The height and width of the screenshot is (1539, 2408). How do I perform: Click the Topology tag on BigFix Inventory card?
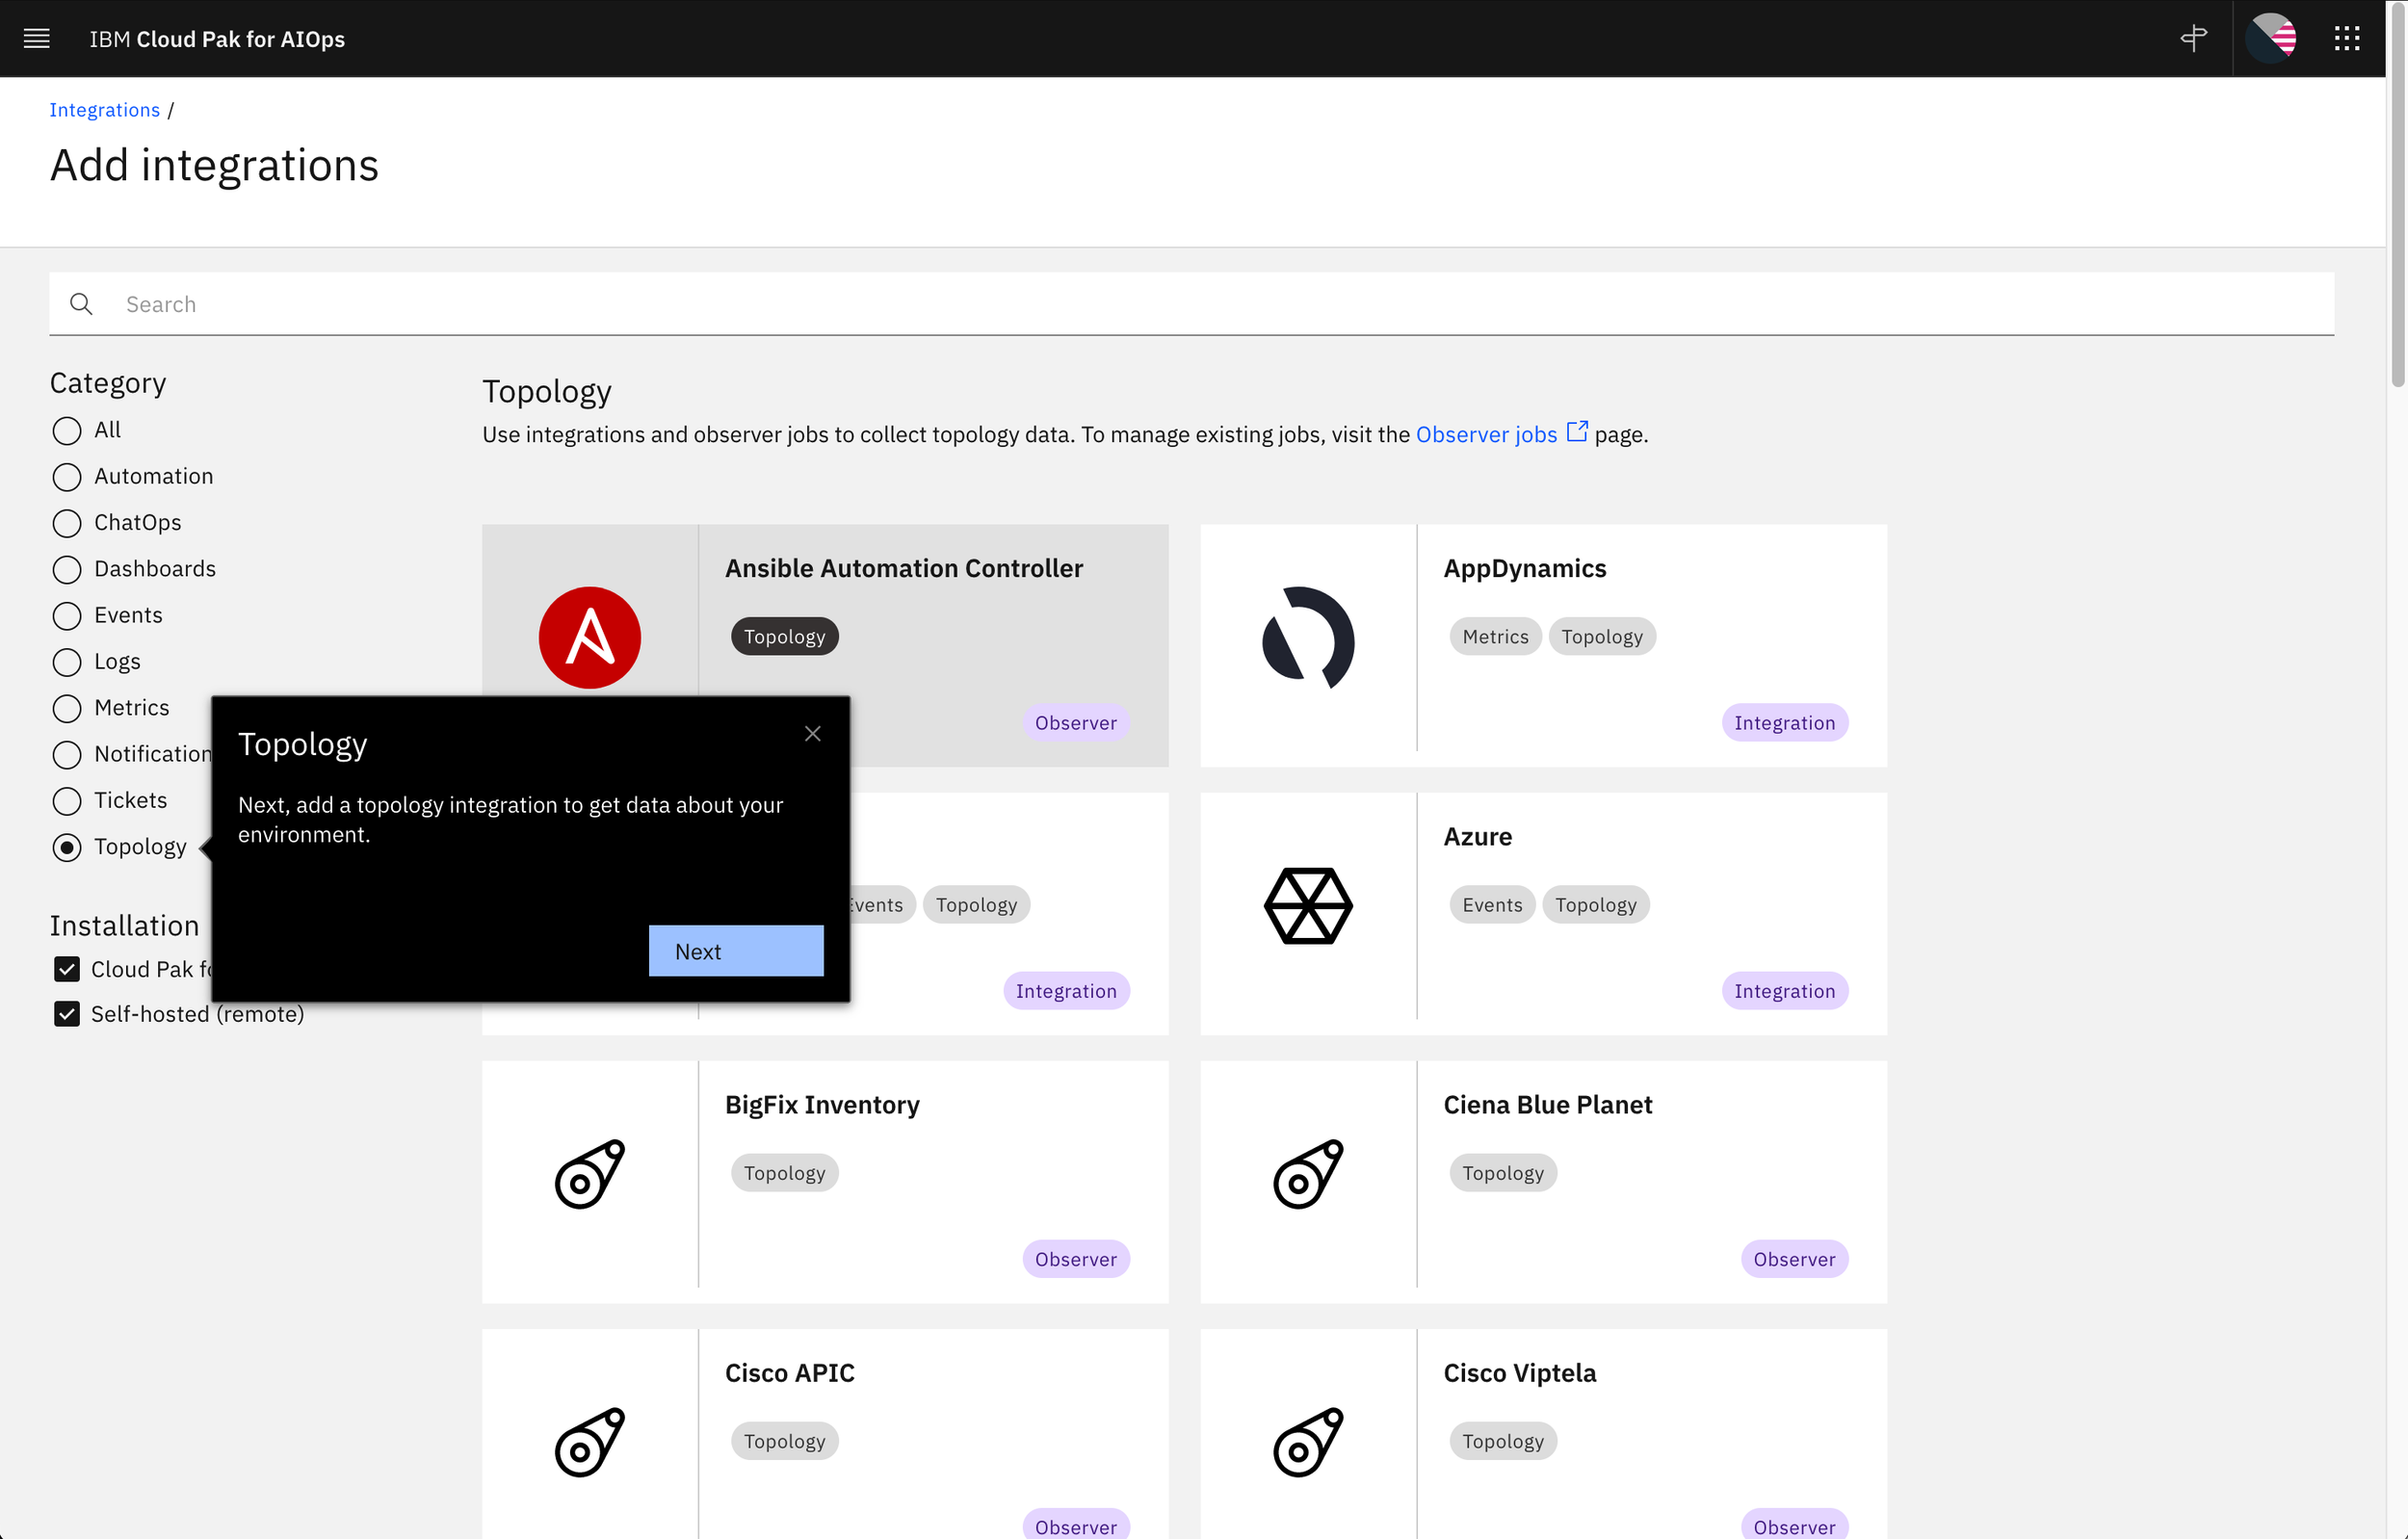[785, 1173]
